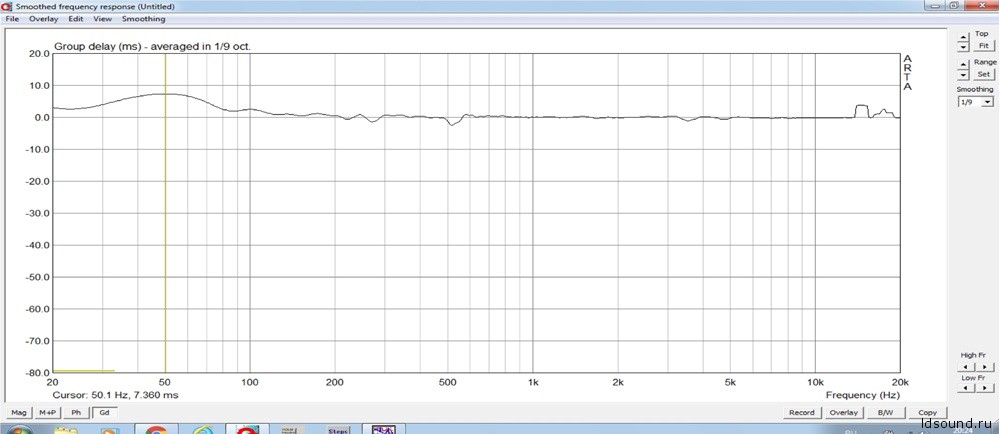Open the File menu
The height and width of the screenshot is (434, 999).
pyautogui.click(x=12, y=19)
